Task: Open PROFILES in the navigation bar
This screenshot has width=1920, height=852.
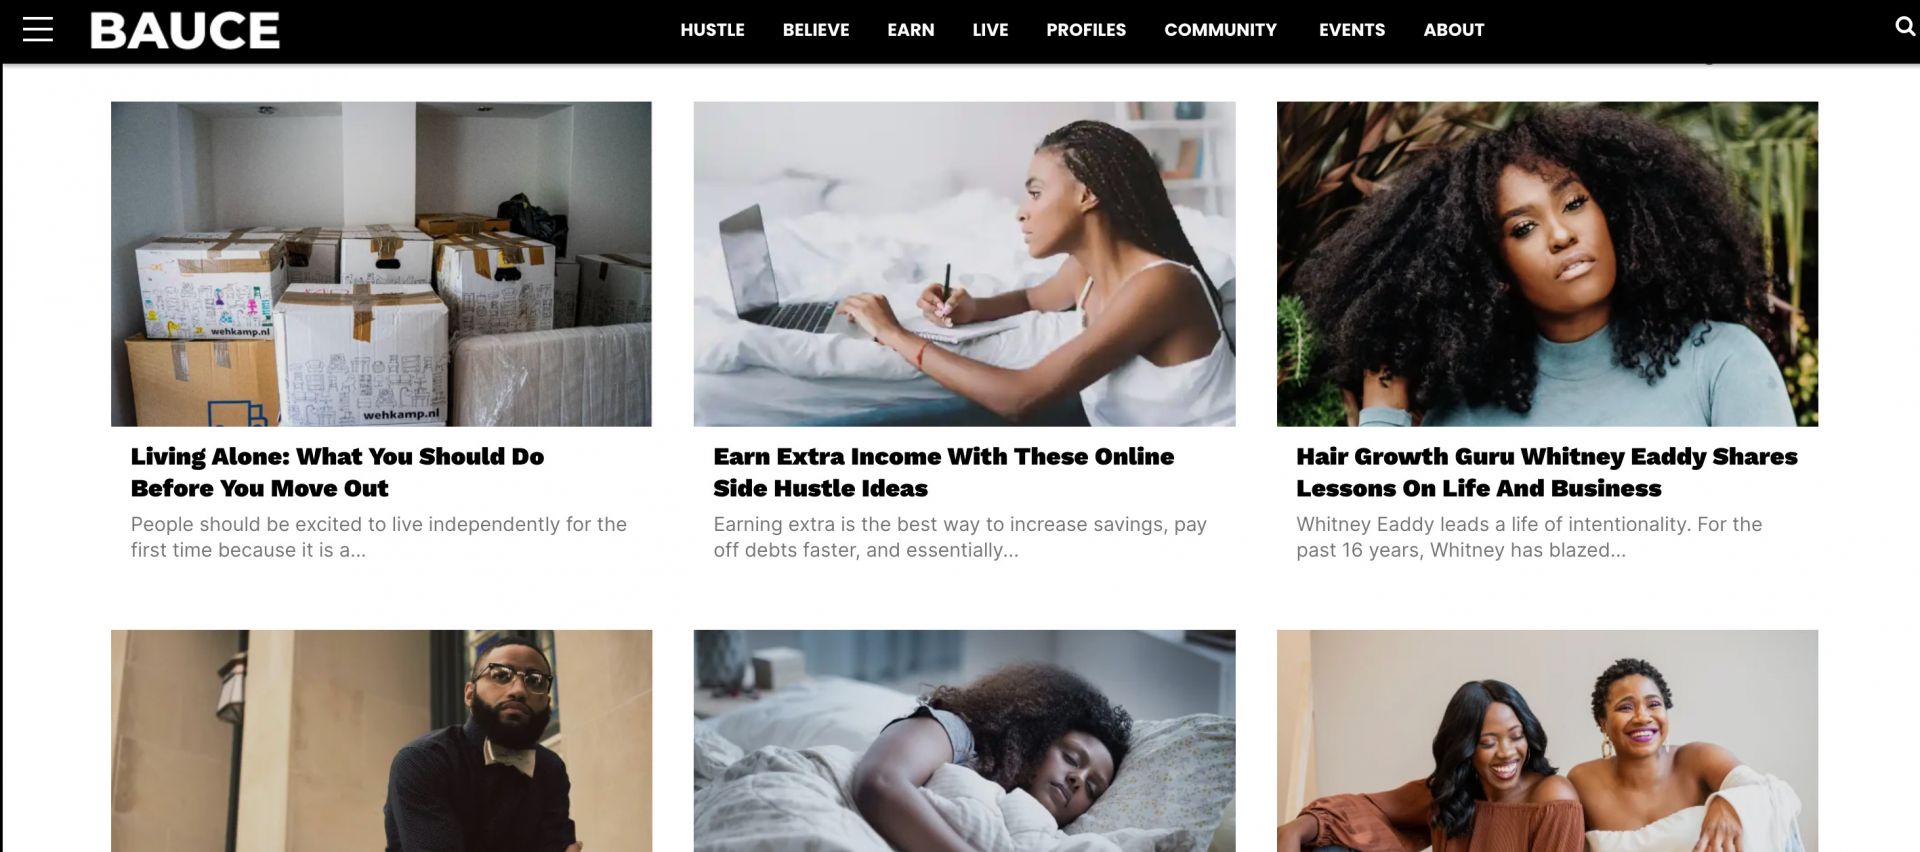Action: (1086, 30)
